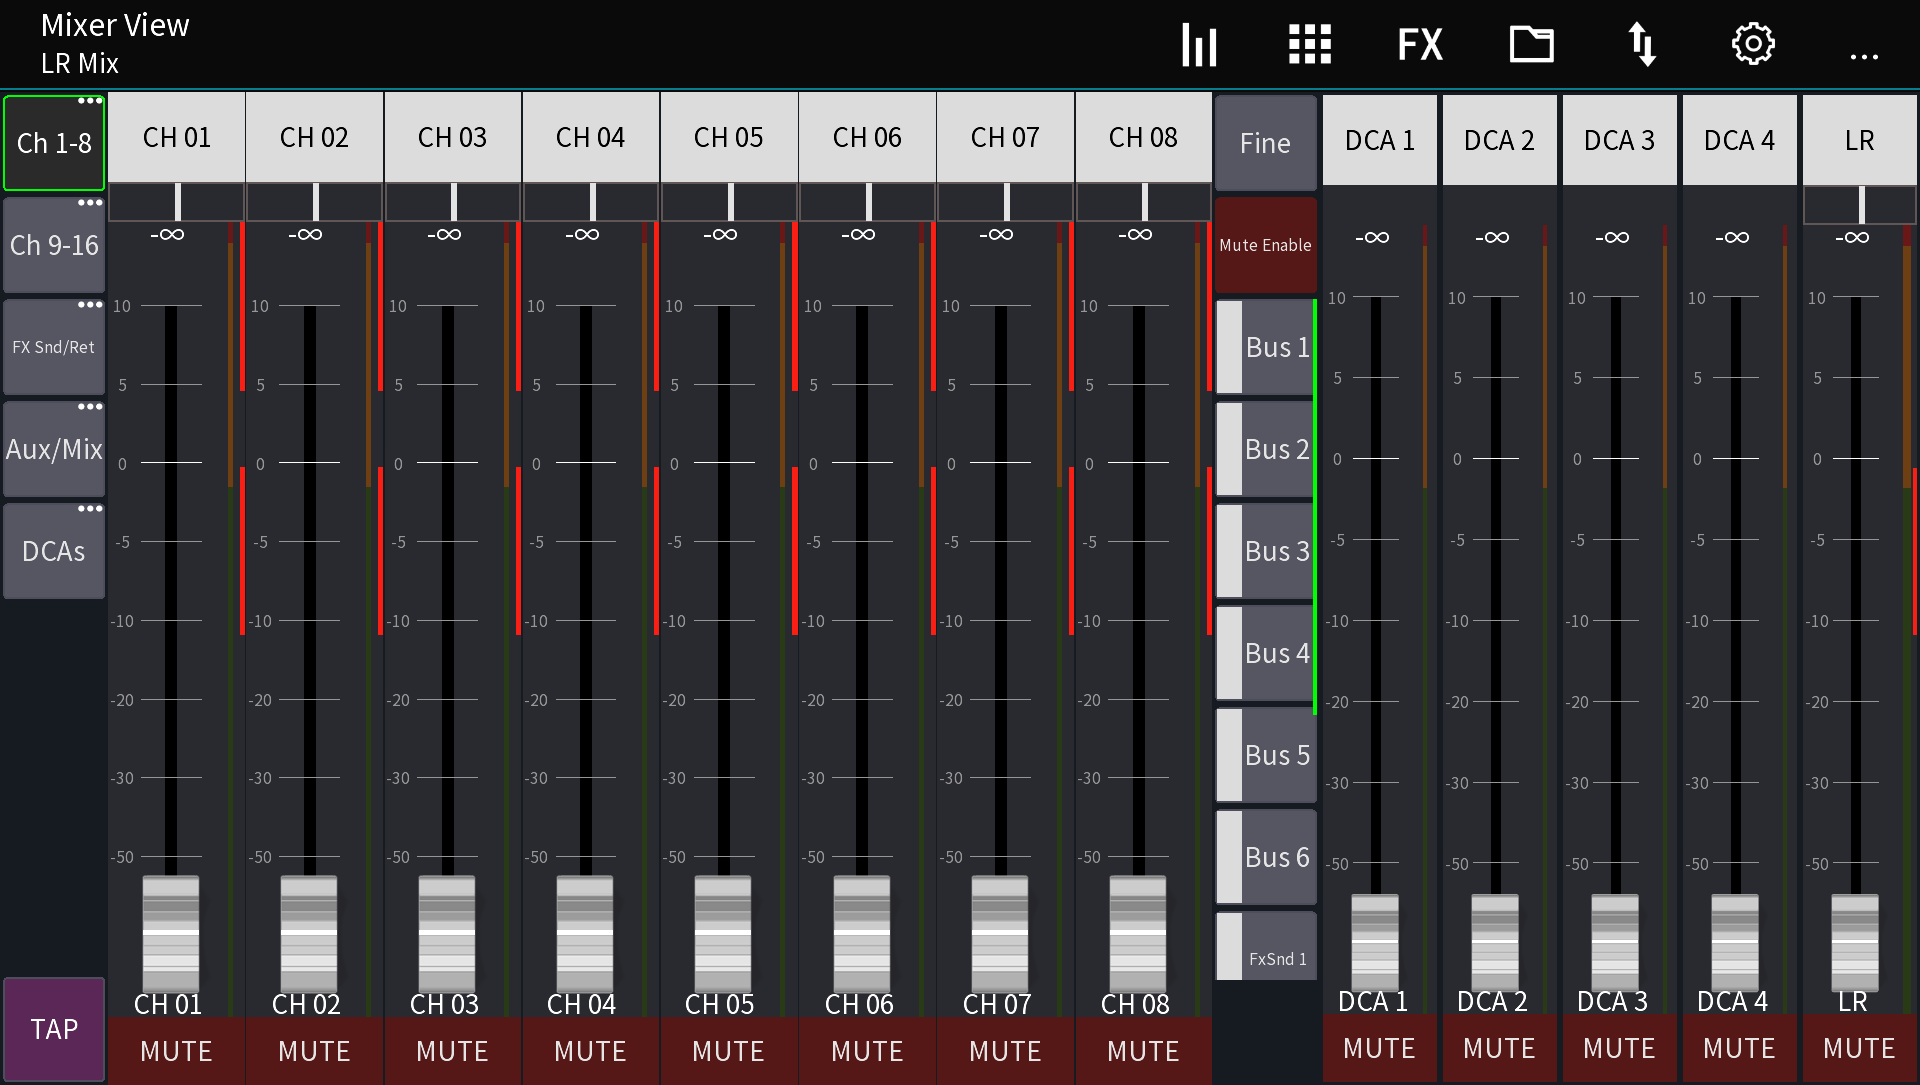1920x1085 pixels.
Task: Select the CH 05 channel strip header
Action: click(729, 137)
